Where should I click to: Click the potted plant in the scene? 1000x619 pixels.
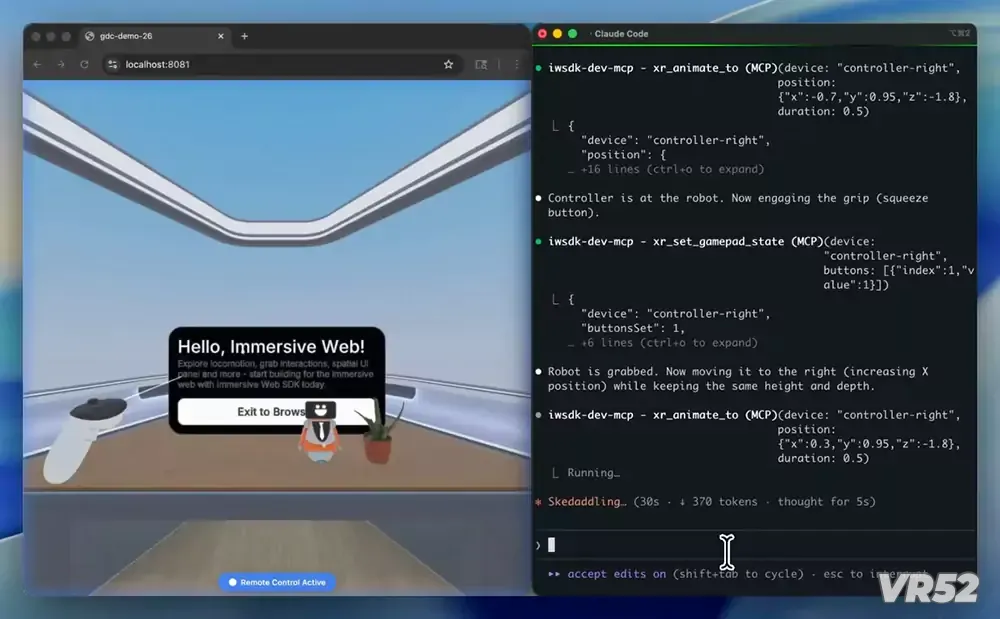tap(378, 438)
